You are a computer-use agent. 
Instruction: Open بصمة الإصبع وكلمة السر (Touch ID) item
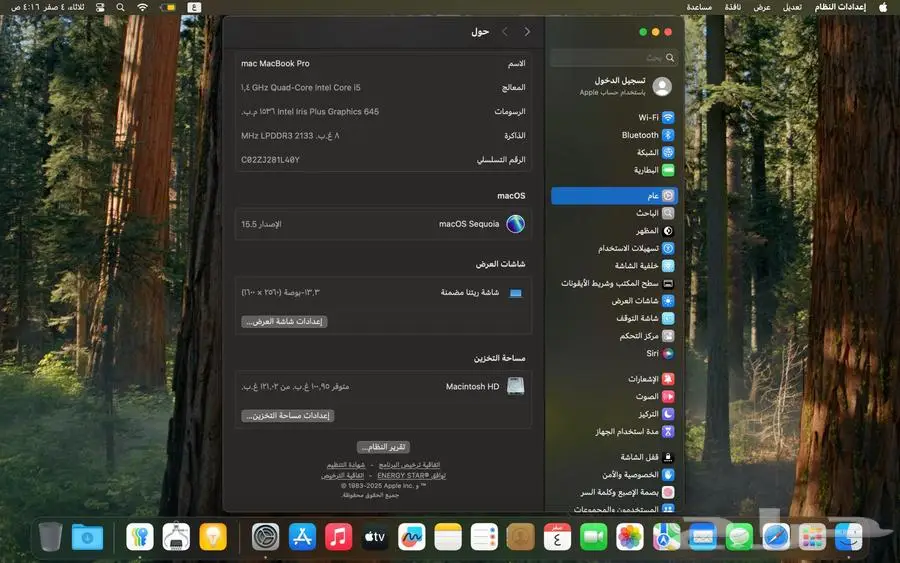click(x=614, y=492)
